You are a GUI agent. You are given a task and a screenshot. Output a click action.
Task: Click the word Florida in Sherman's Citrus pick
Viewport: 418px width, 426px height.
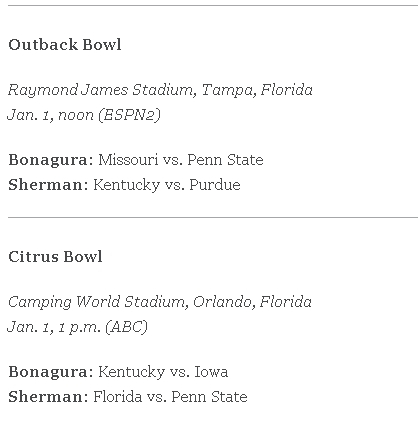tap(118, 397)
